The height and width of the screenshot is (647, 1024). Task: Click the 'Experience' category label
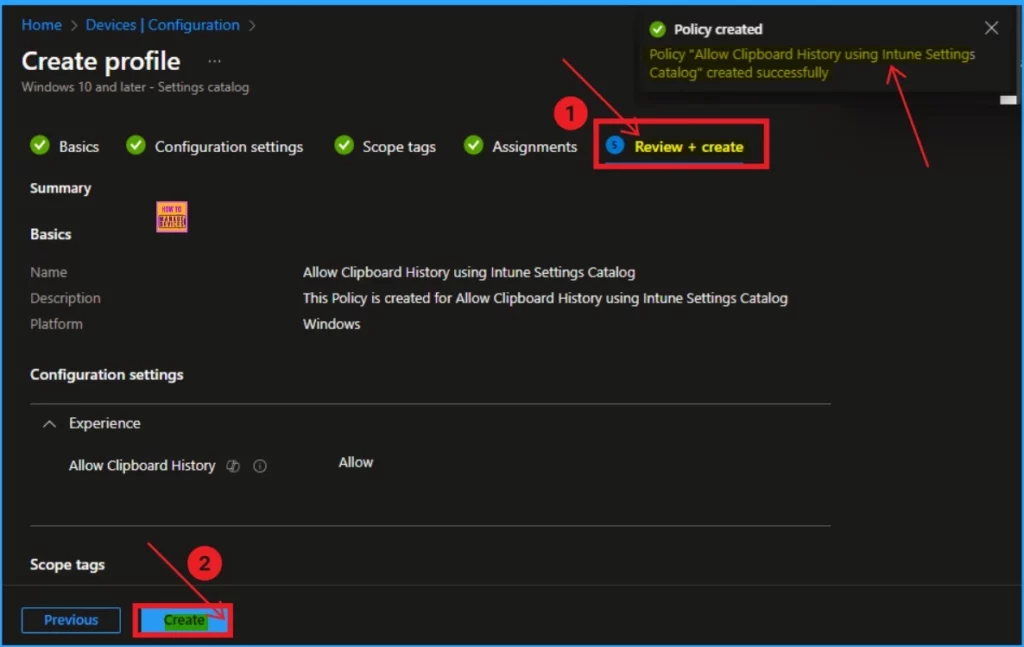point(104,423)
